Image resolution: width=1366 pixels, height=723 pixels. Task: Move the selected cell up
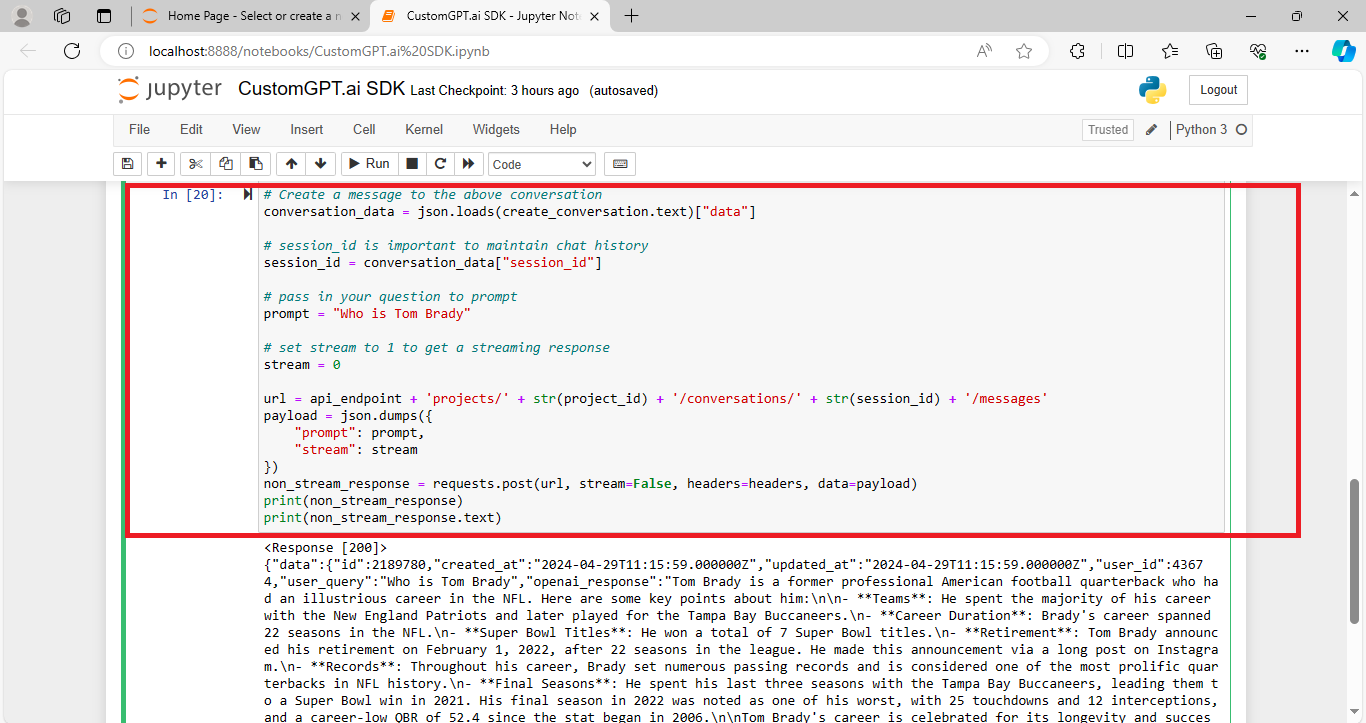(290, 163)
